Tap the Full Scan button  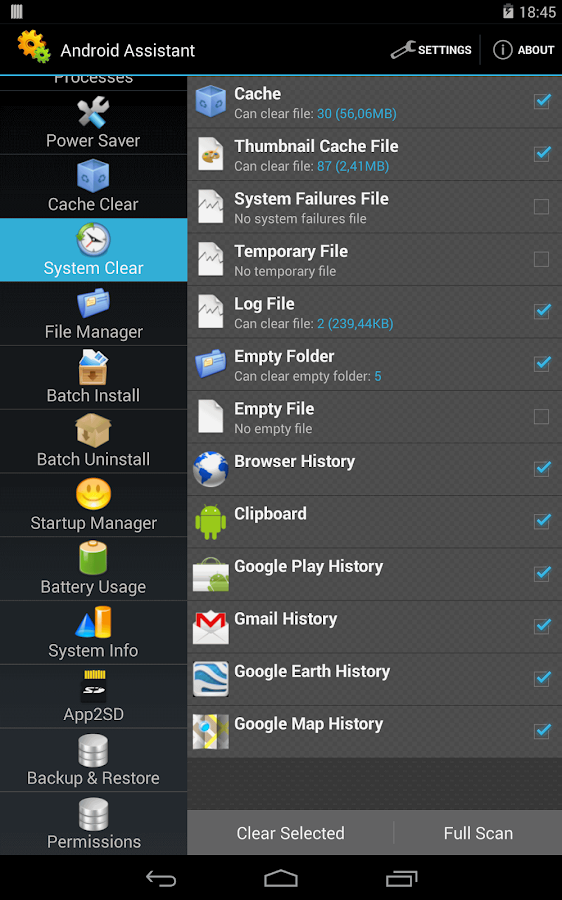tap(478, 833)
